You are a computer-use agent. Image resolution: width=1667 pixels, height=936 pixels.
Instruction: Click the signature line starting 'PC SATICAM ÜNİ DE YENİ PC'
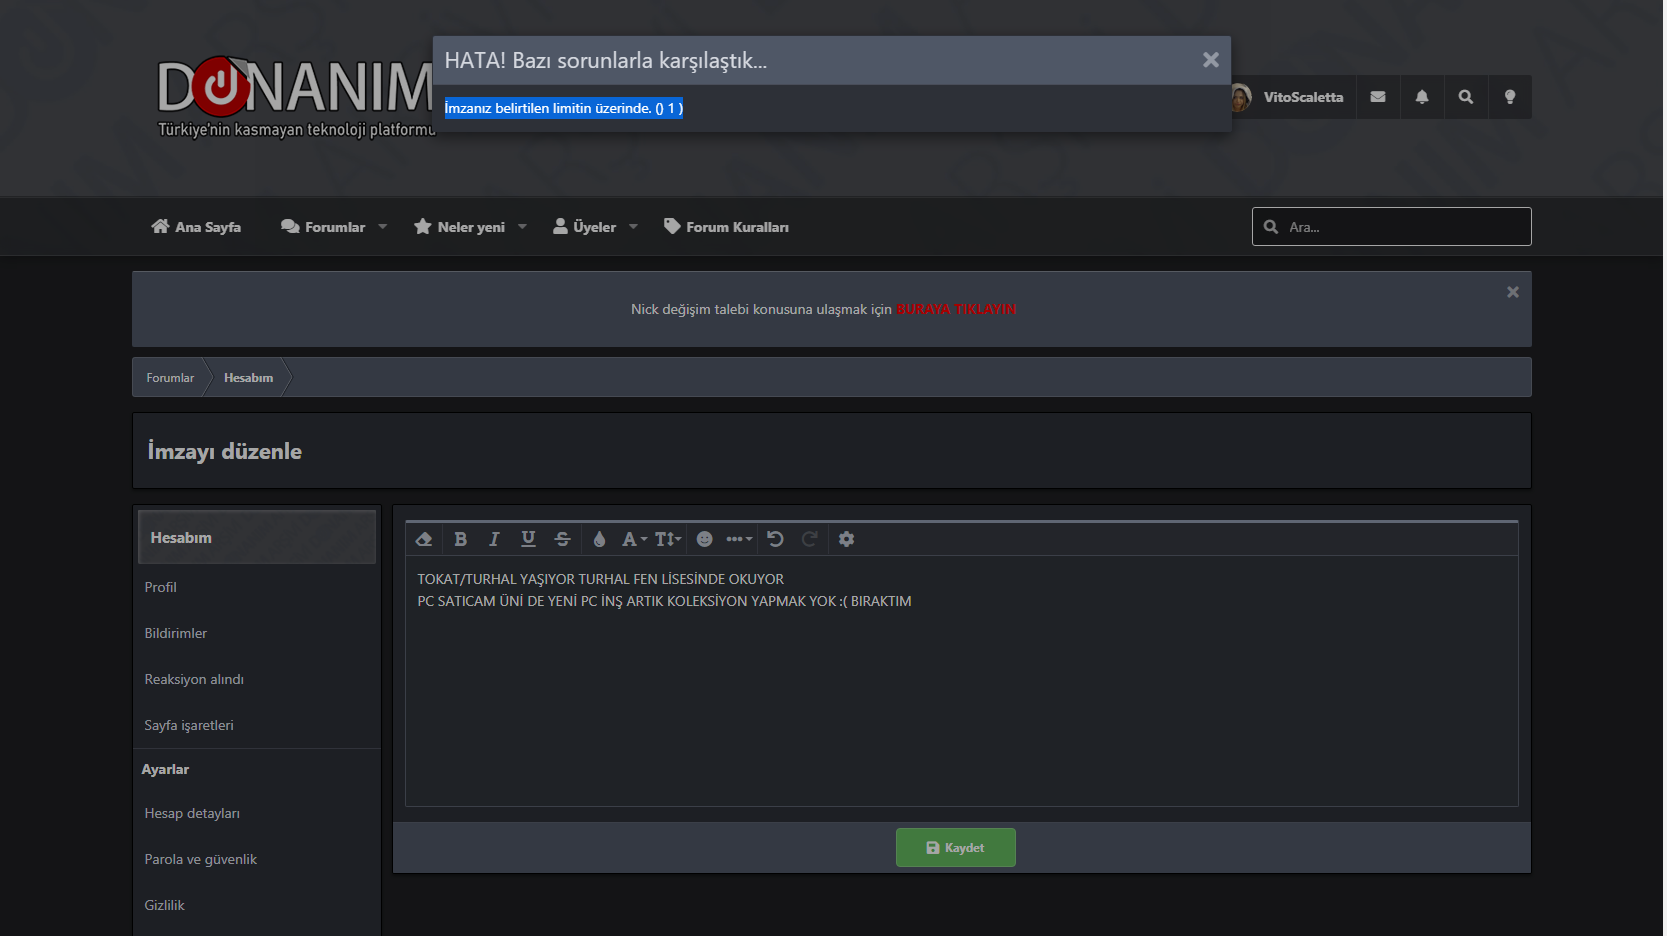[664, 601]
